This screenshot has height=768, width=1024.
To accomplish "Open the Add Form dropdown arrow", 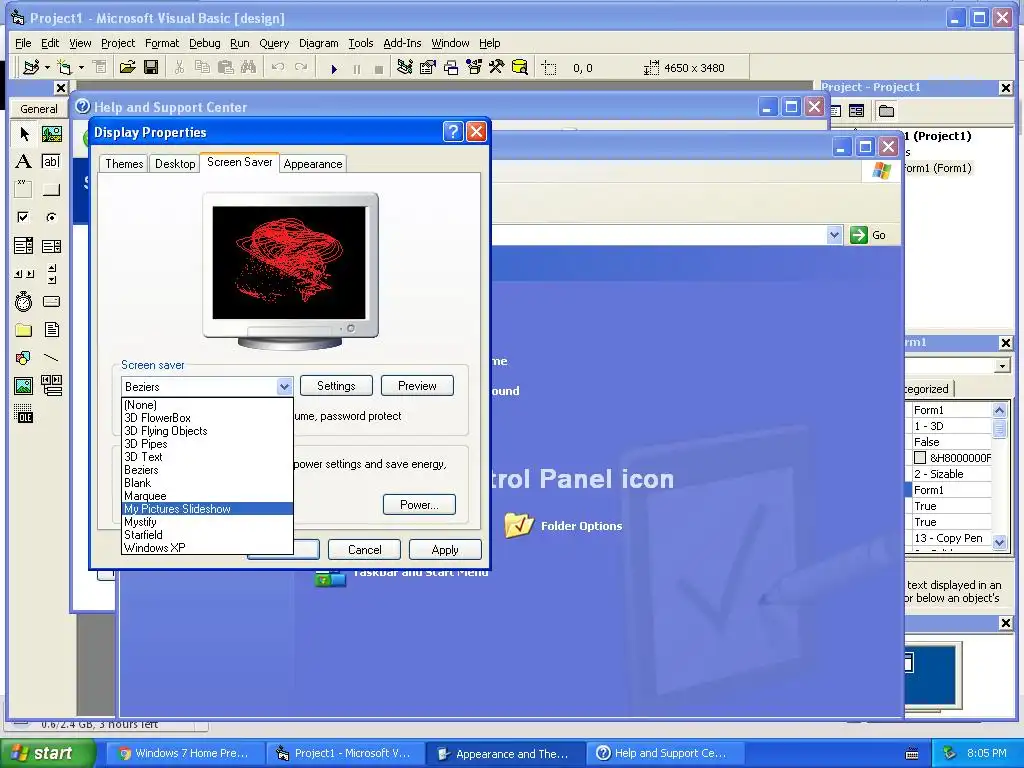I will click(81, 67).
